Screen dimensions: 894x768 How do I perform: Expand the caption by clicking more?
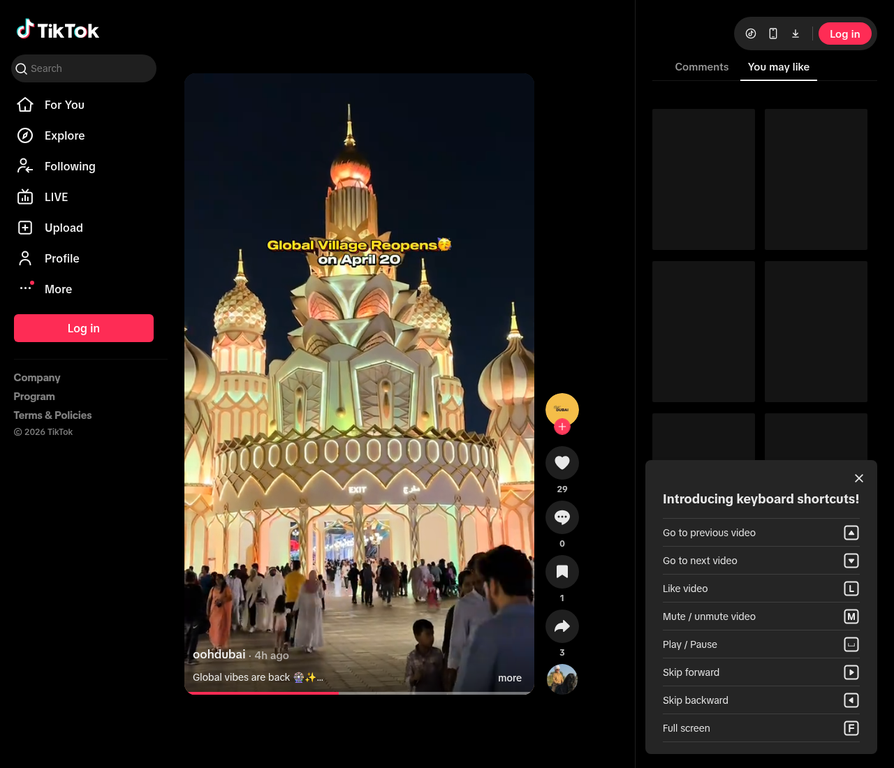point(510,678)
